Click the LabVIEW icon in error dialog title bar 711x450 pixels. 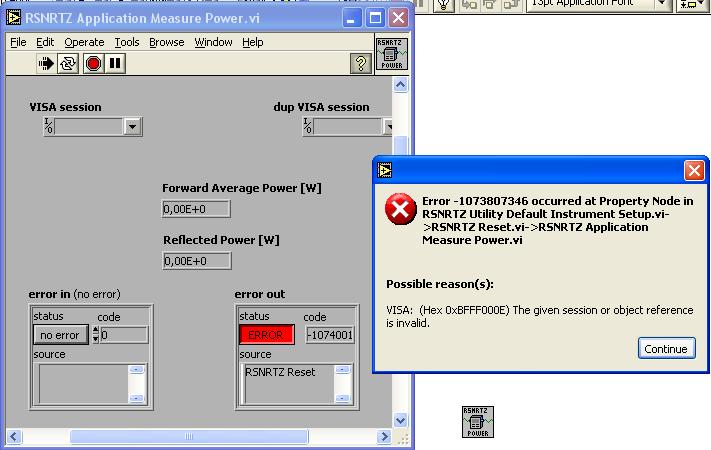385,170
